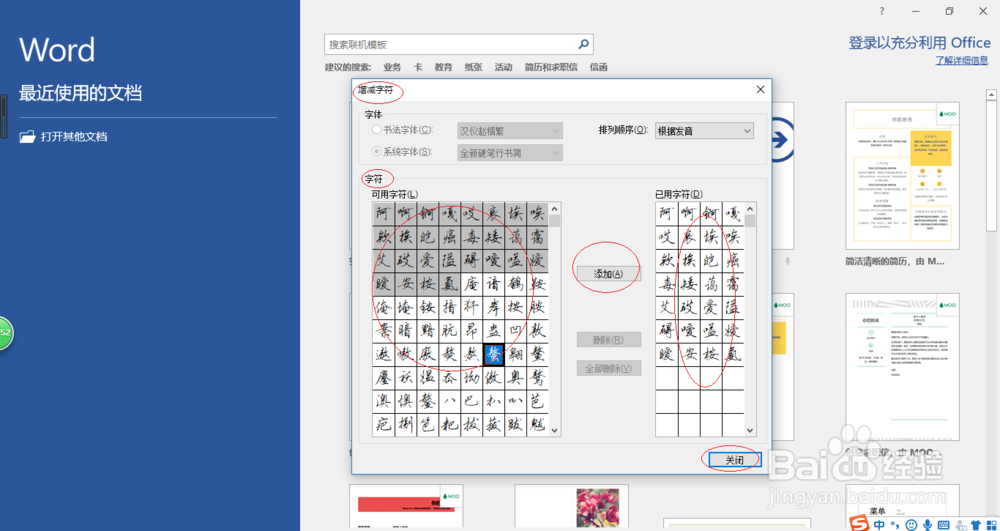This screenshot has width=1000, height=531.
Task: Click the 搜索联机模板 search box
Action: tap(459, 45)
